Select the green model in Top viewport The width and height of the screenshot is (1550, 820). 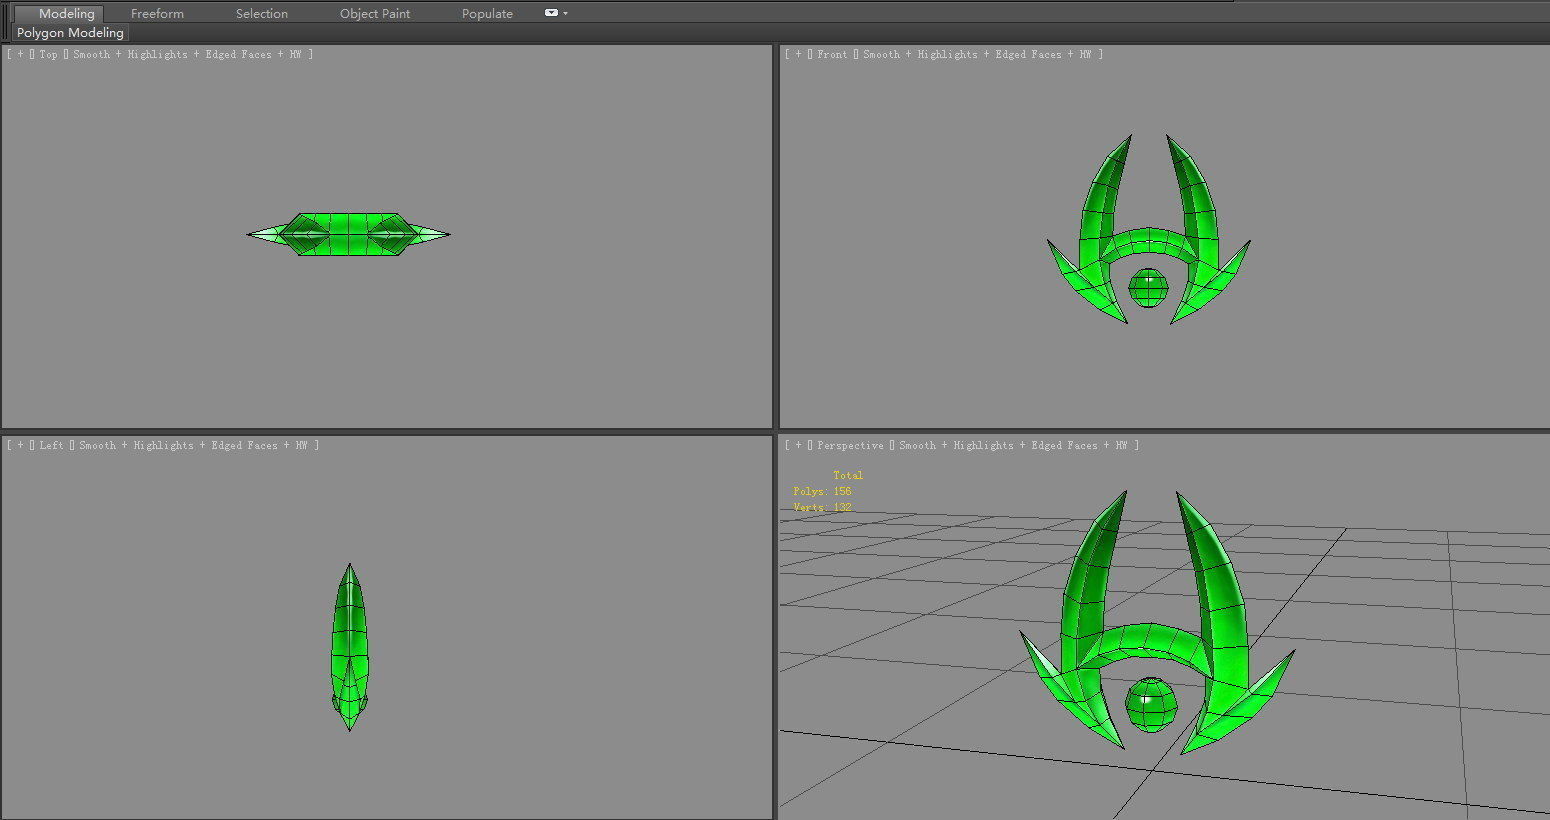pos(348,234)
